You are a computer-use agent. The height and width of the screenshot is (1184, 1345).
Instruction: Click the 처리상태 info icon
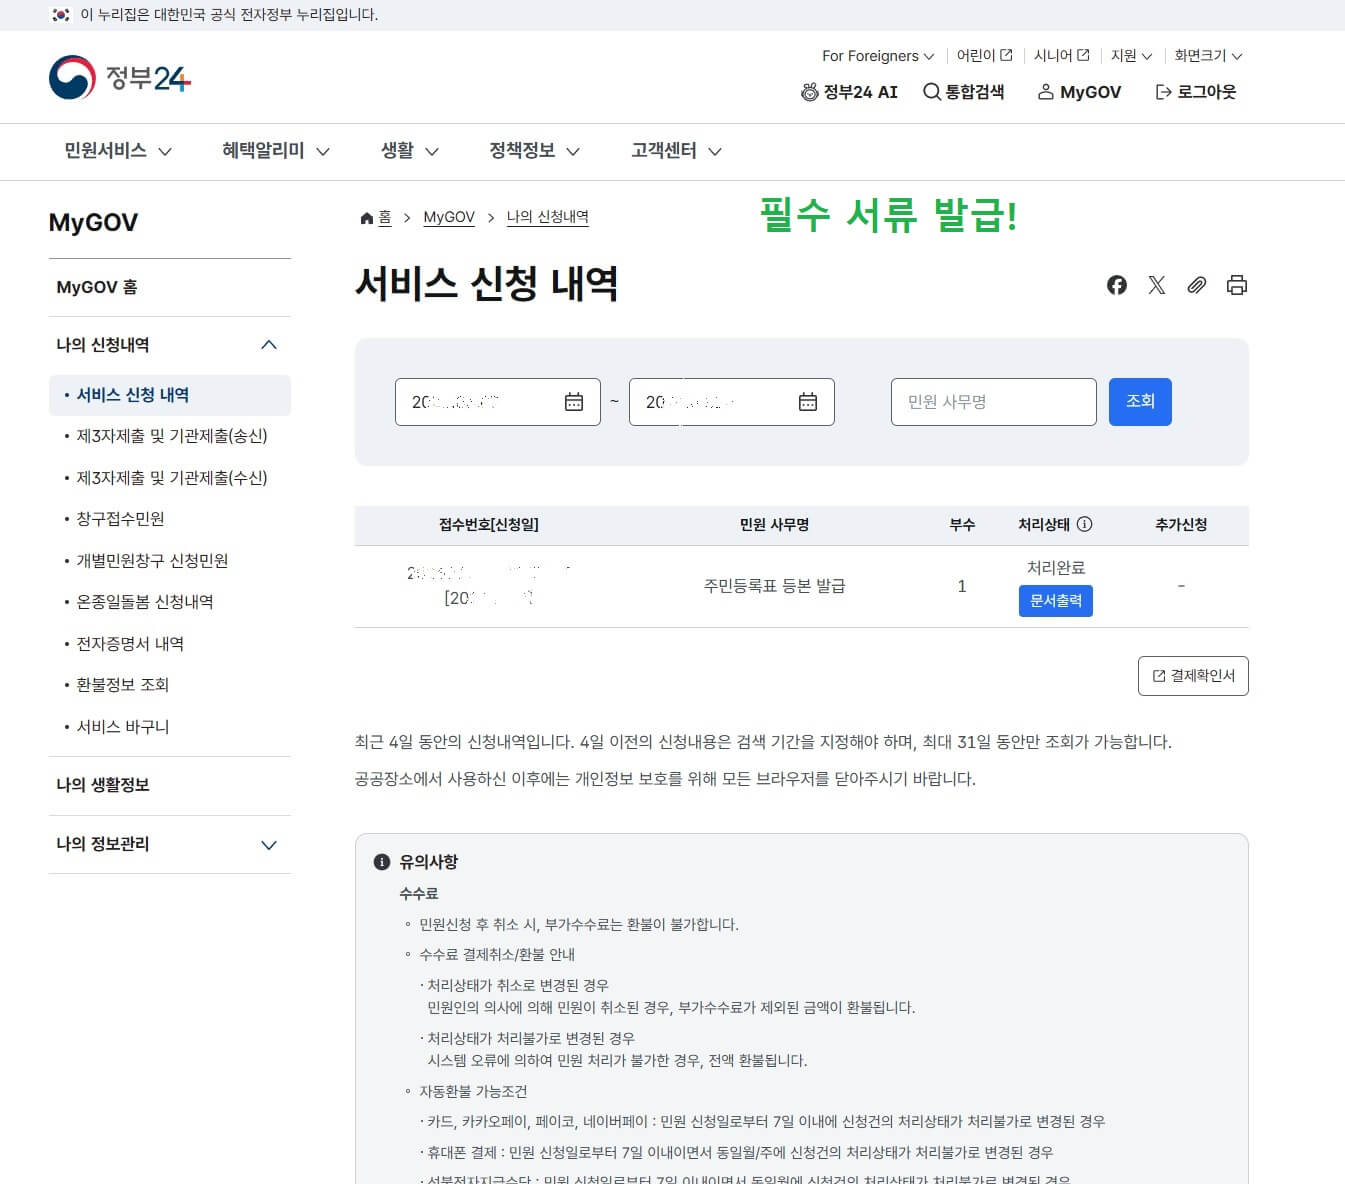click(1085, 524)
